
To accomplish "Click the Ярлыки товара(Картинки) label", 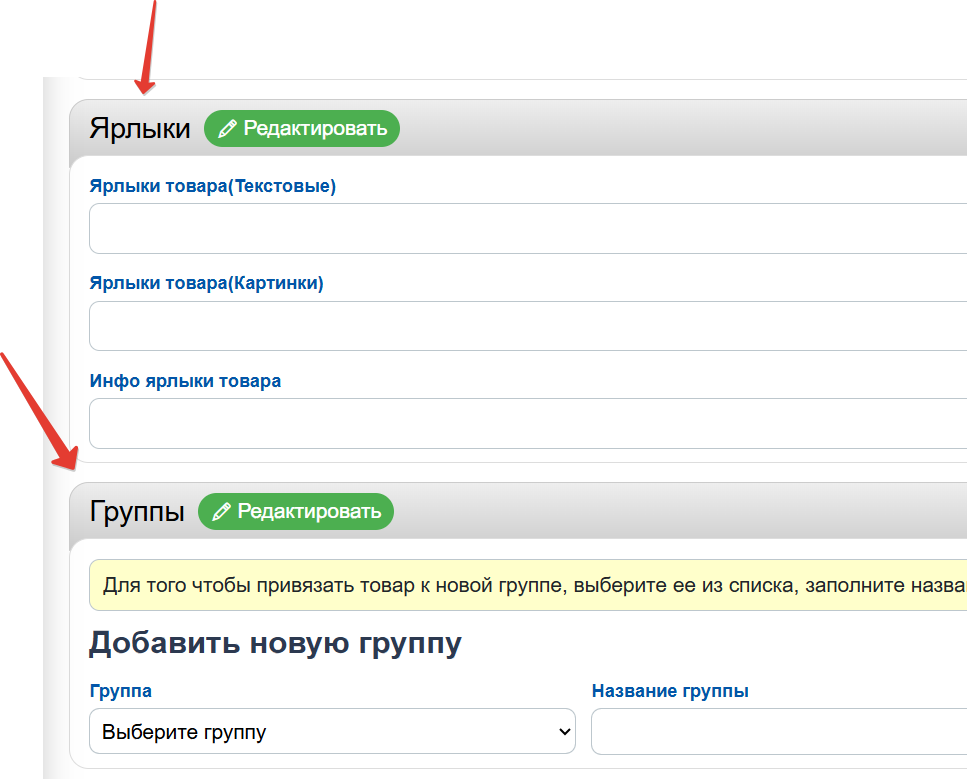I will (206, 283).
